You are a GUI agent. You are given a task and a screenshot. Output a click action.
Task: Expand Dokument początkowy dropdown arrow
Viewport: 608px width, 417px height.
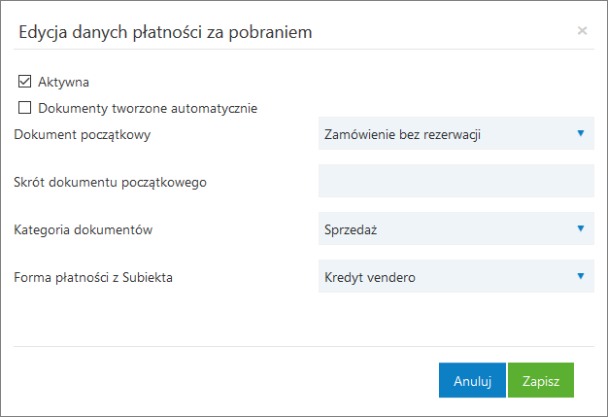pos(579,133)
